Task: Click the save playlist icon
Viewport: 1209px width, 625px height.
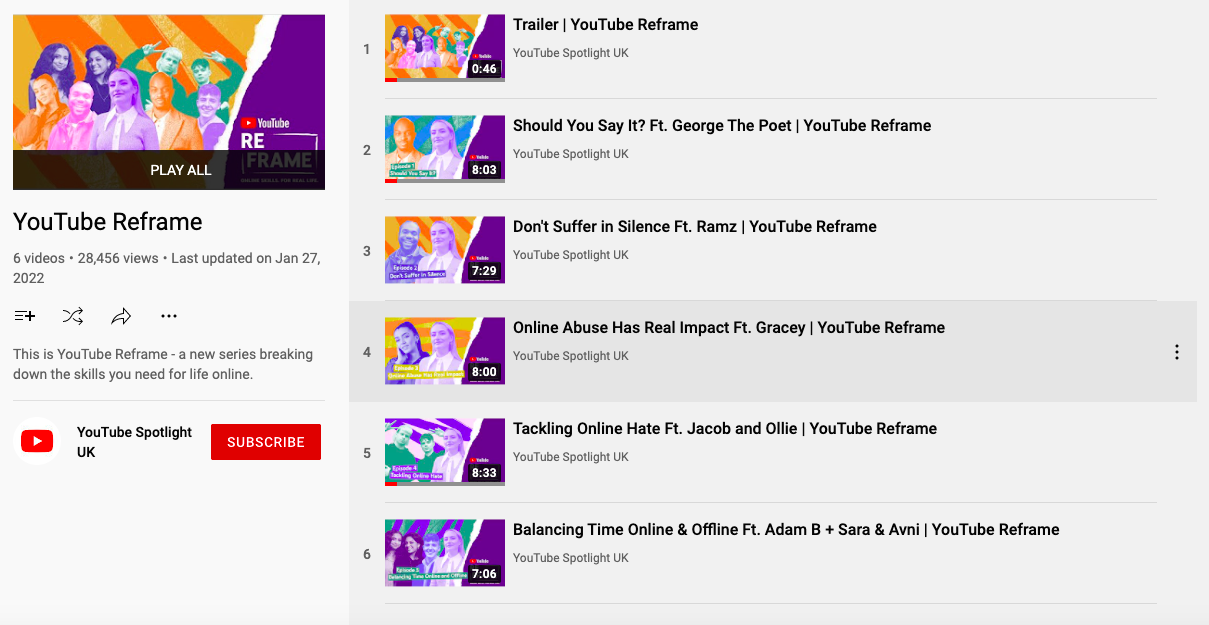Action: point(25,316)
